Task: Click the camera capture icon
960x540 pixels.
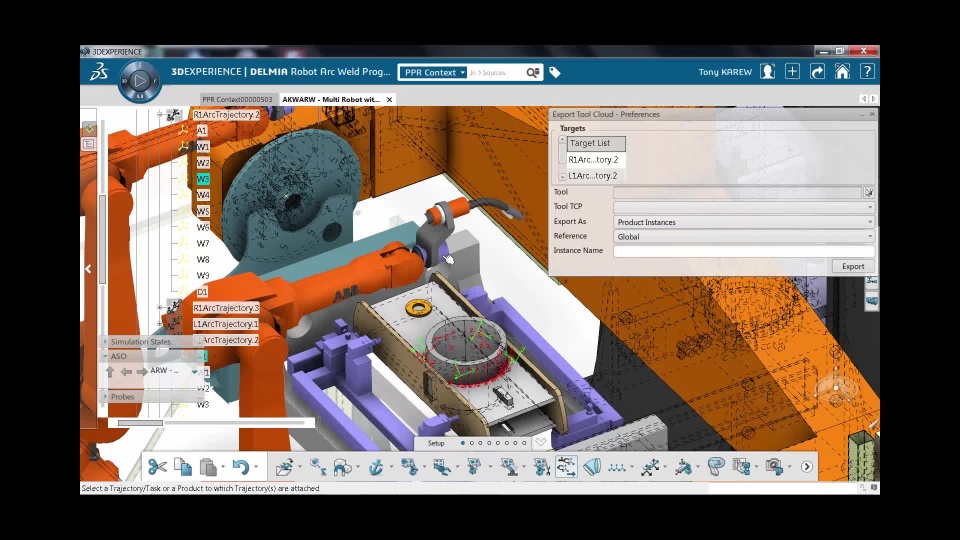Action: tap(774, 467)
